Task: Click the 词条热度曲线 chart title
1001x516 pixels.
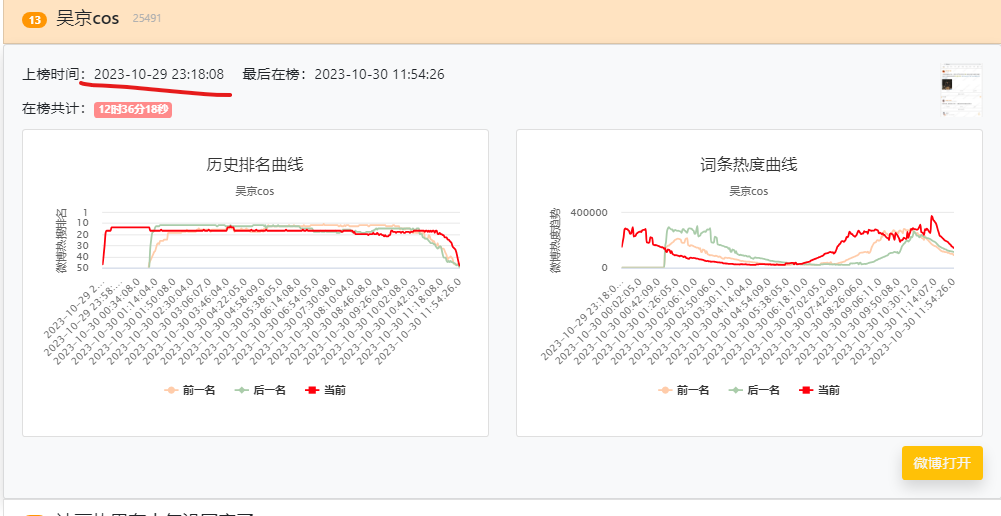Action: tap(749, 165)
